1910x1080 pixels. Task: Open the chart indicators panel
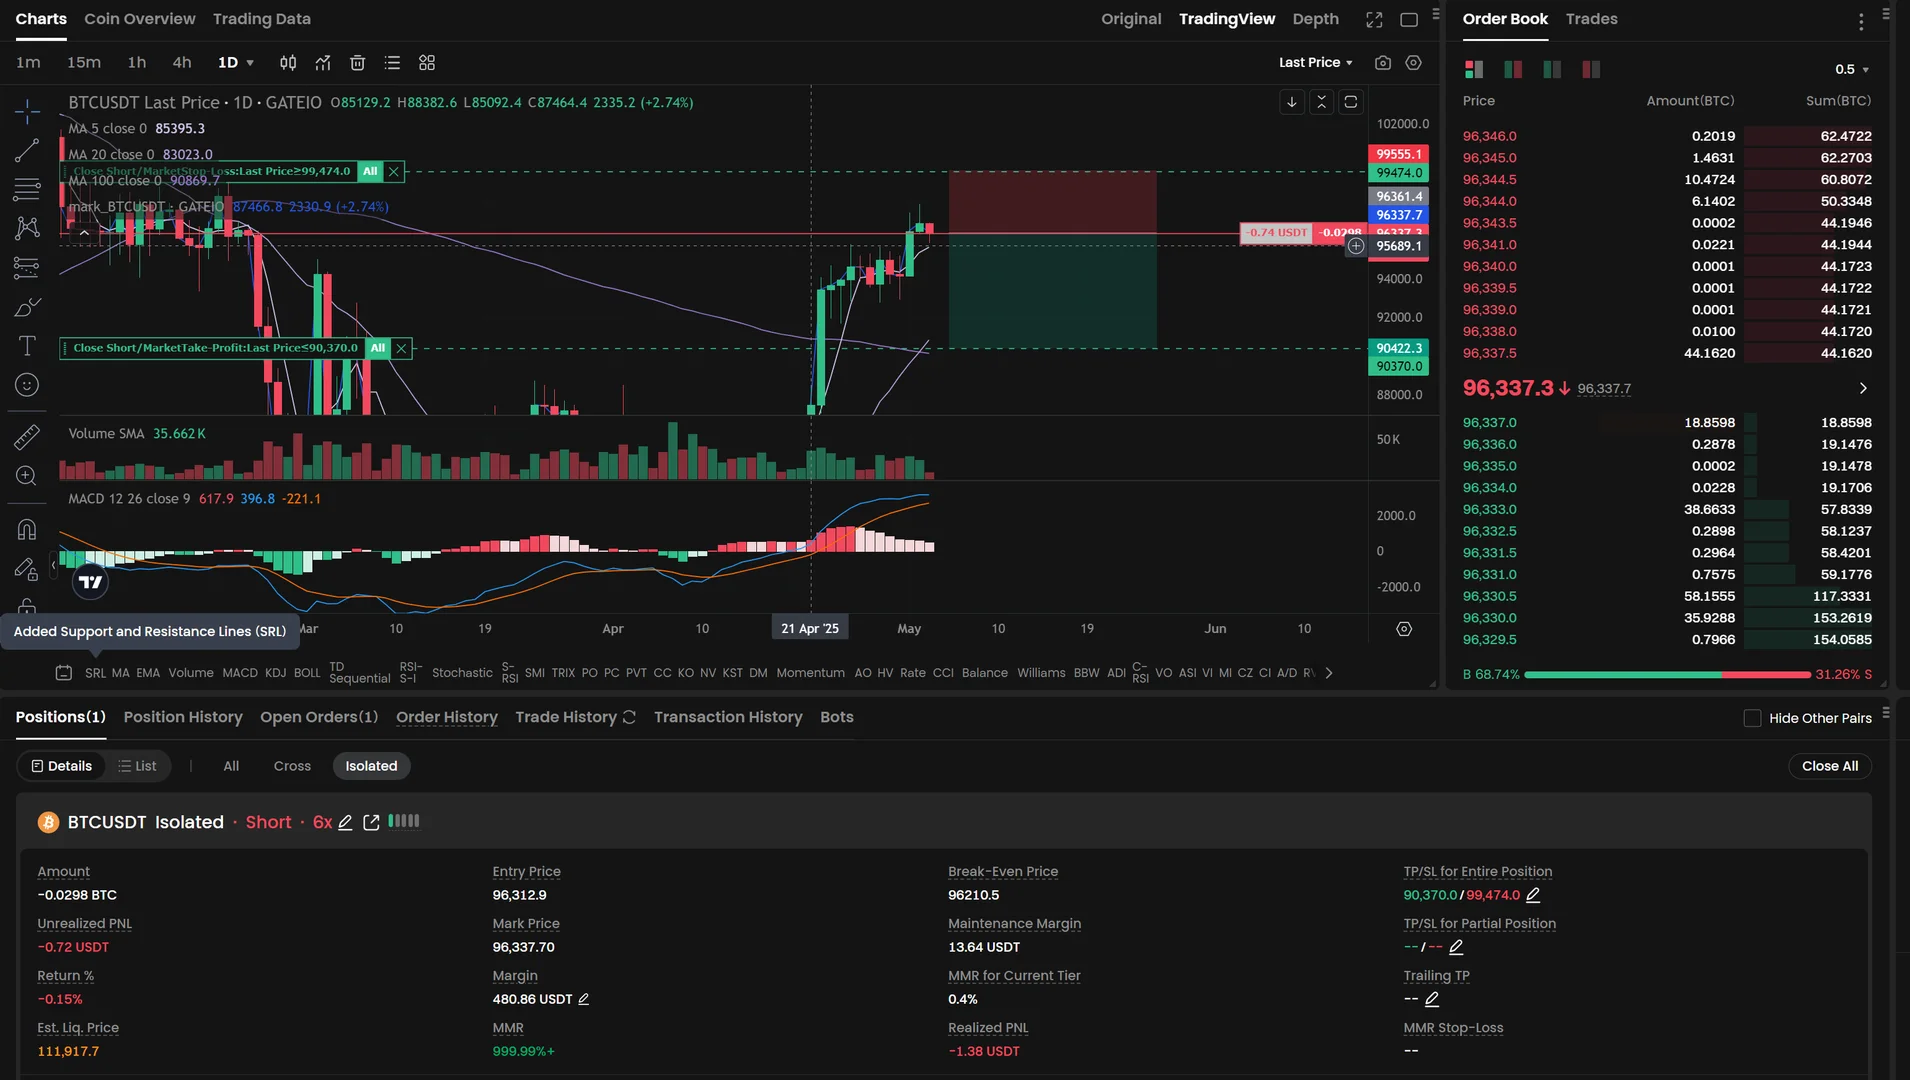[323, 63]
